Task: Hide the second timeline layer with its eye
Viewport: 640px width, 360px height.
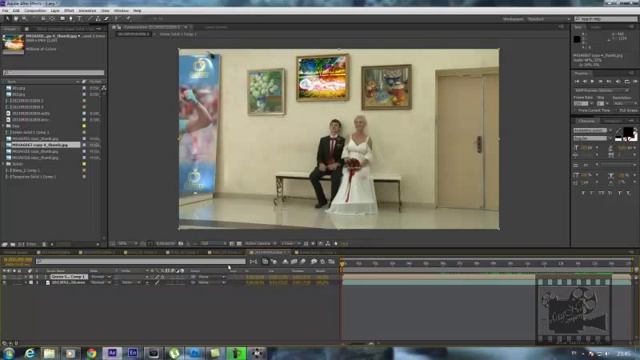Action: point(4,282)
